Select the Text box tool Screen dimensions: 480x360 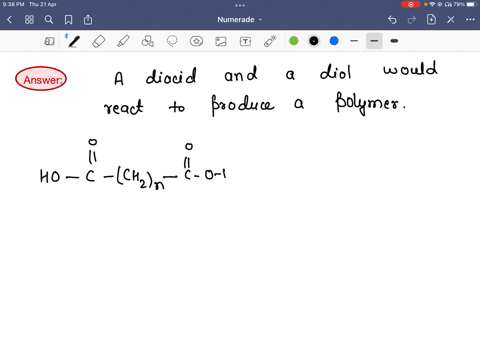(245, 41)
